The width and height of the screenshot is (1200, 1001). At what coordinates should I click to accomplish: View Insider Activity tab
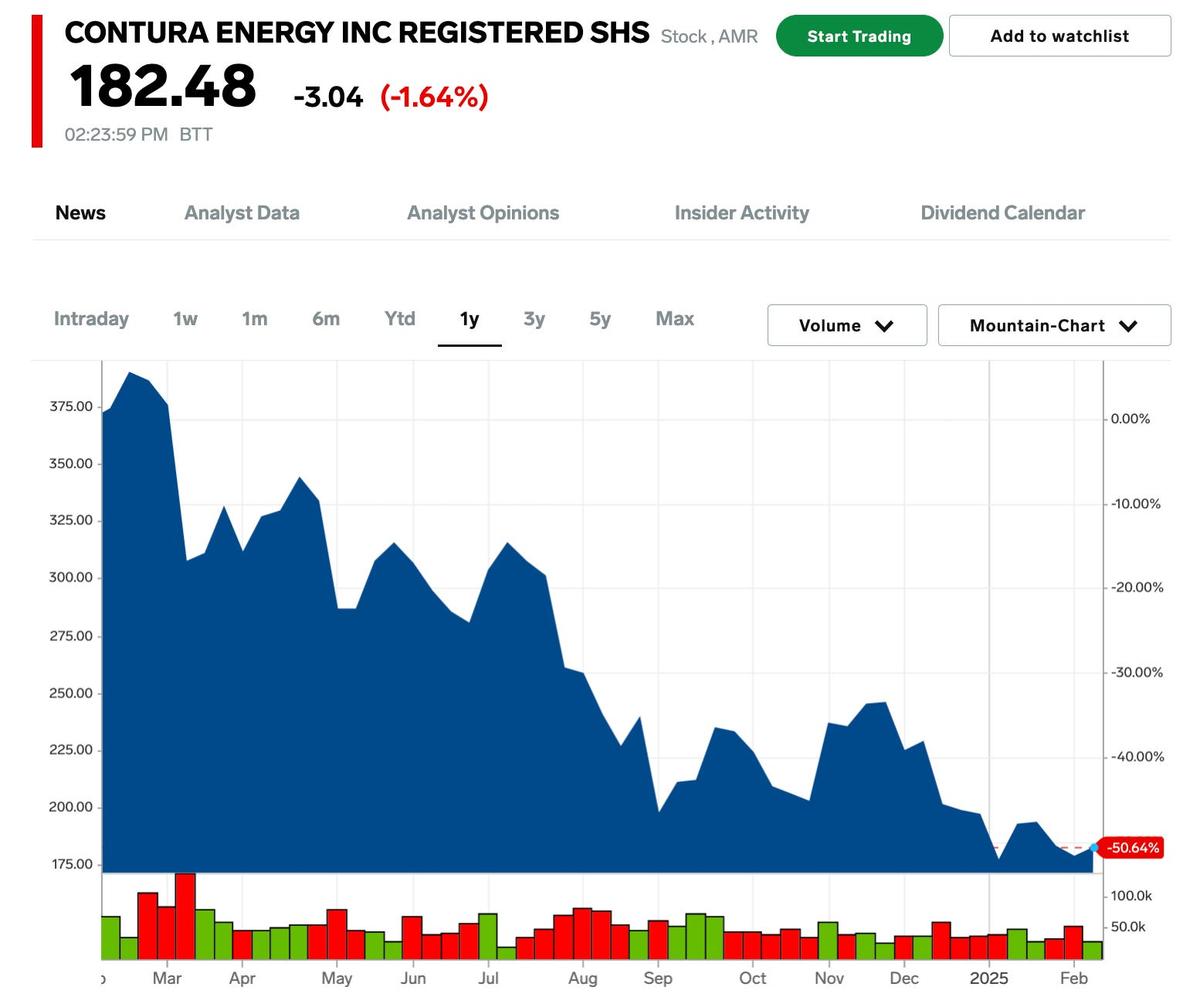pyautogui.click(x=741, y=213)
